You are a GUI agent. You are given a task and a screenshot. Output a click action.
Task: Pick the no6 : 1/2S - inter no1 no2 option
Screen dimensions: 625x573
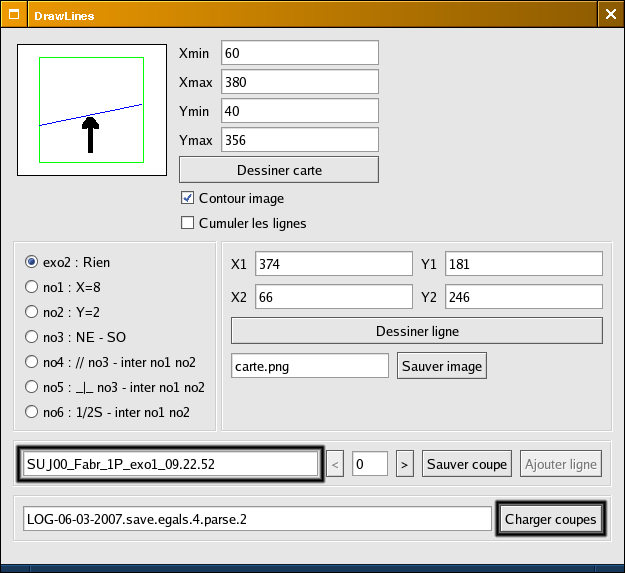coord(33,412)
